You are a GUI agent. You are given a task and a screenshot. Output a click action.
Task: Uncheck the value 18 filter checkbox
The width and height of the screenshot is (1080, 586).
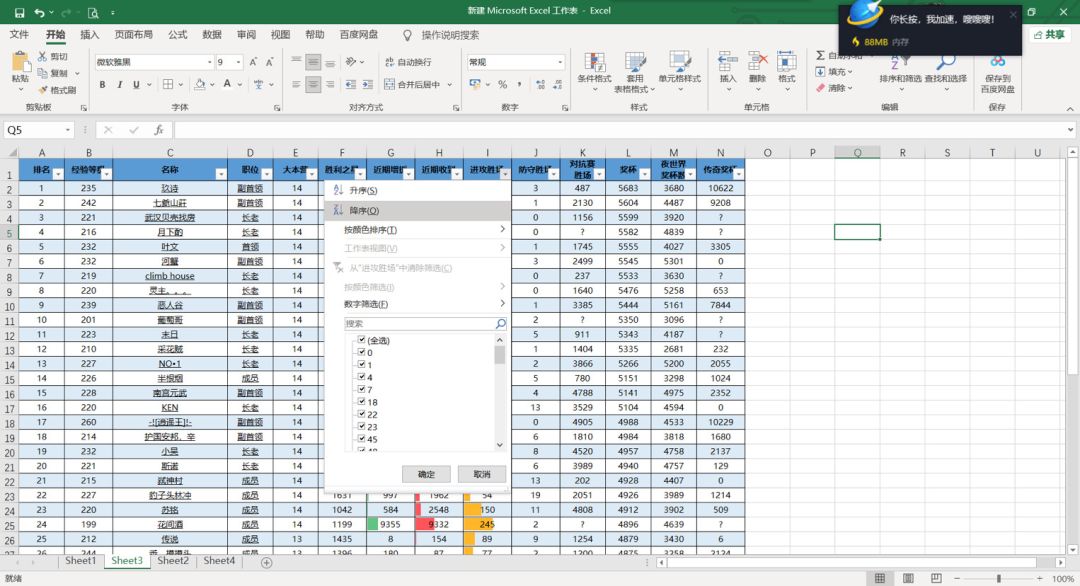[361, 401]
